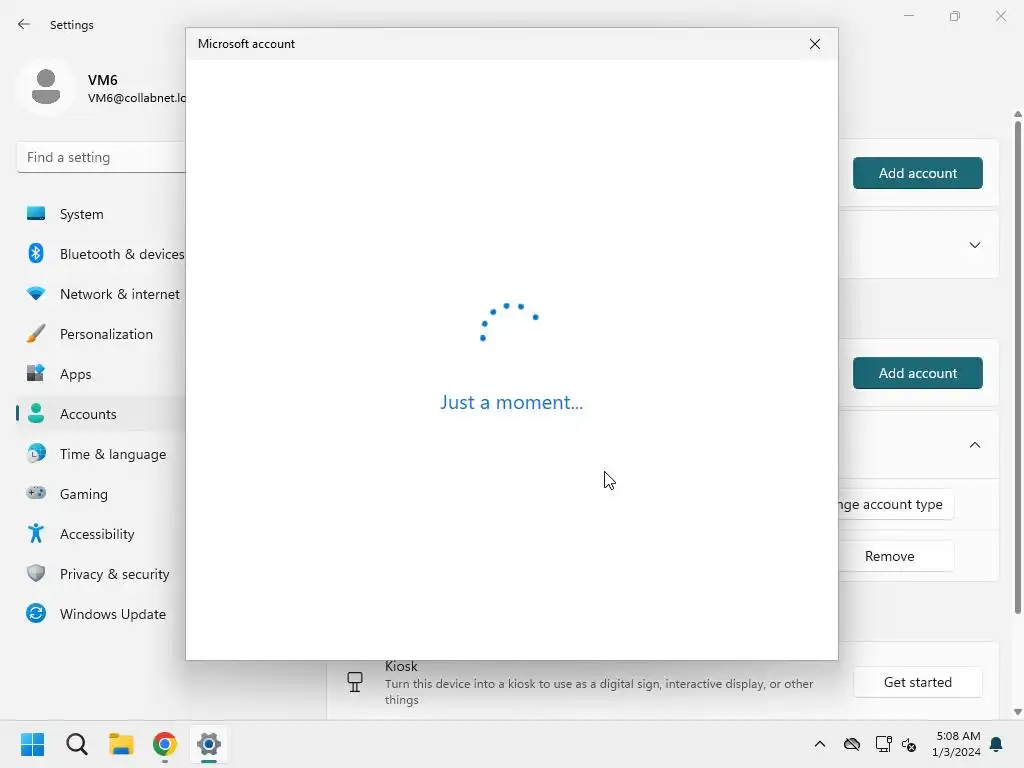Click the Privacy shield icon
Image resolution: width=1024 pixels, height=768 pixels.
(36, 573)
